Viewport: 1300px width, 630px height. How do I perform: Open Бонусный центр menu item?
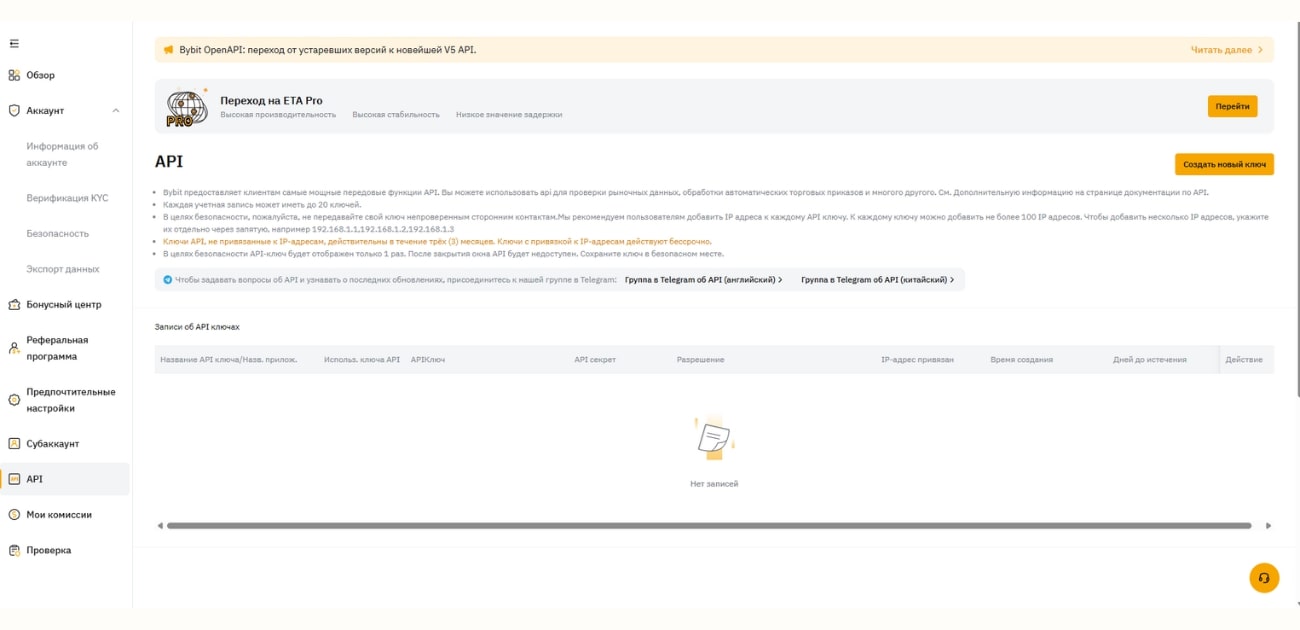coord(64,305)
